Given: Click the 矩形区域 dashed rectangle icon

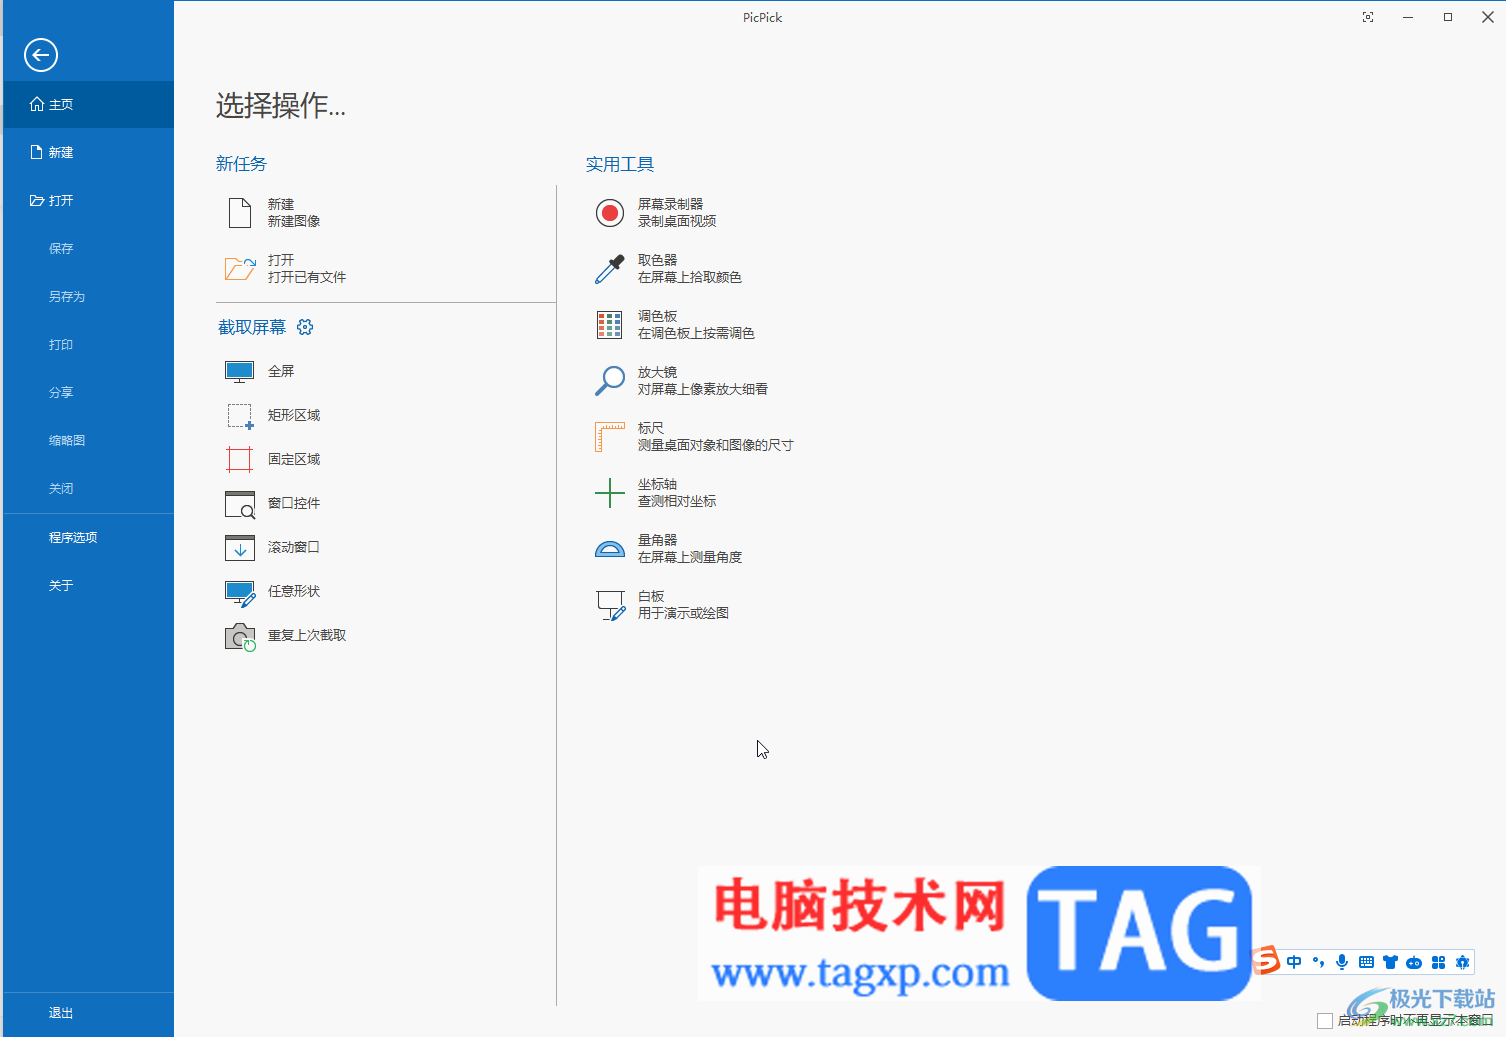Looking at the screenshot, I should [240, 416].
